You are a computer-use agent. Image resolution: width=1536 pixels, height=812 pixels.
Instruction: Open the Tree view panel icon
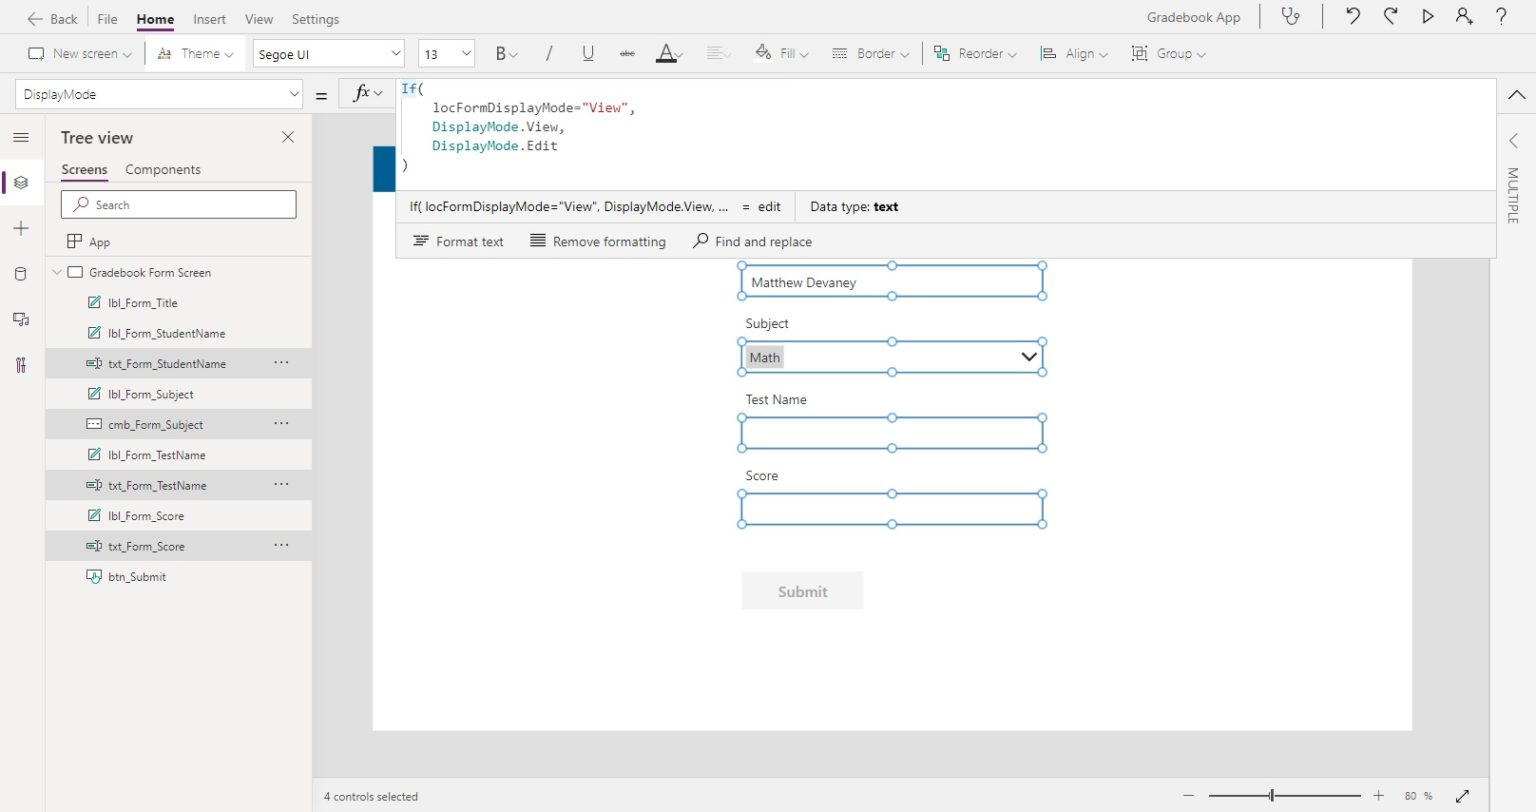(21, 182)
